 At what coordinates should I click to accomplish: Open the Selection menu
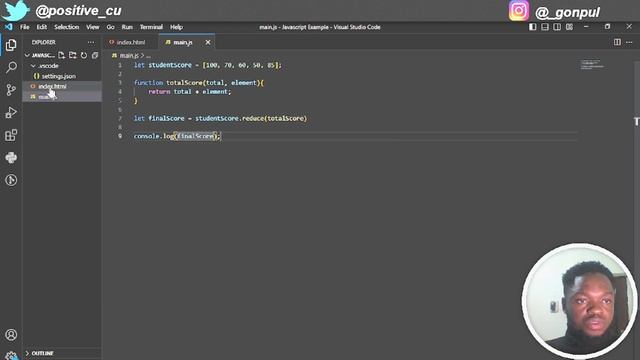tap(67, 27)
